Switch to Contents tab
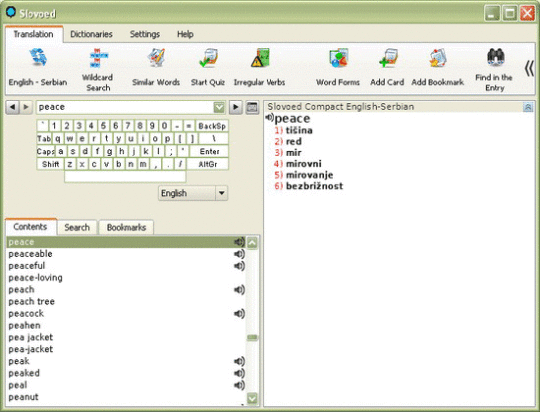This screenshot has height=412, width=540. point(30,227)
